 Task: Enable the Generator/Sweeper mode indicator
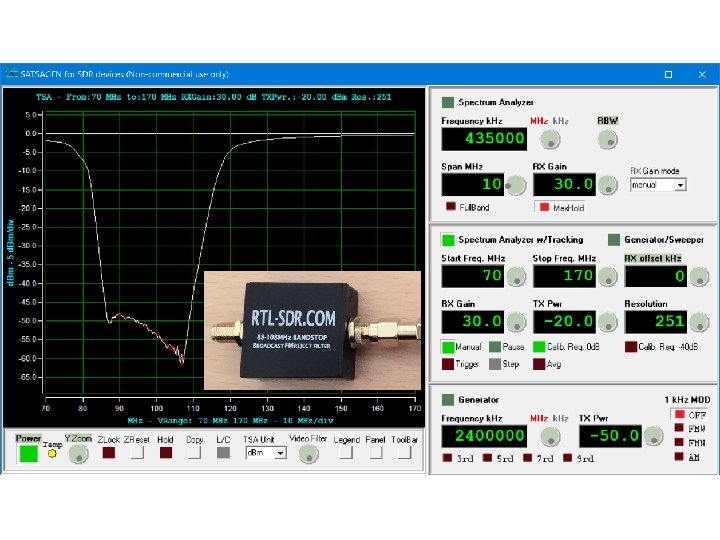point(613,240)
